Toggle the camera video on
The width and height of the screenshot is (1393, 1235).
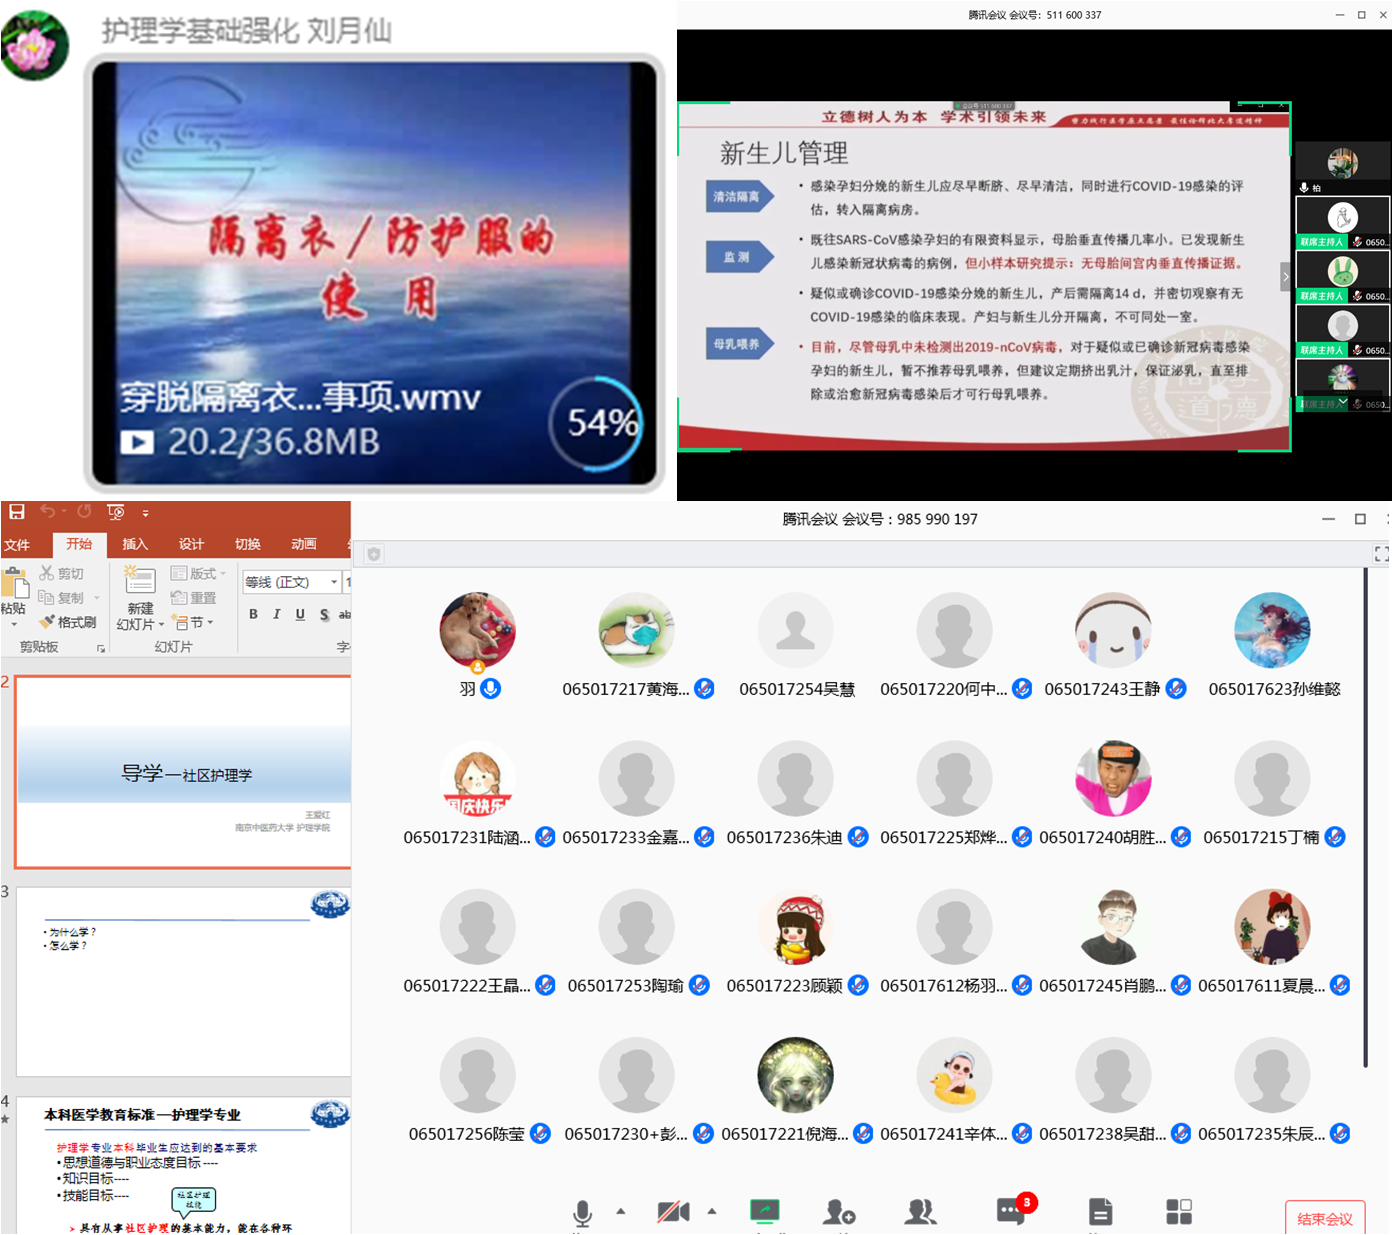(x=673, y=1212)
